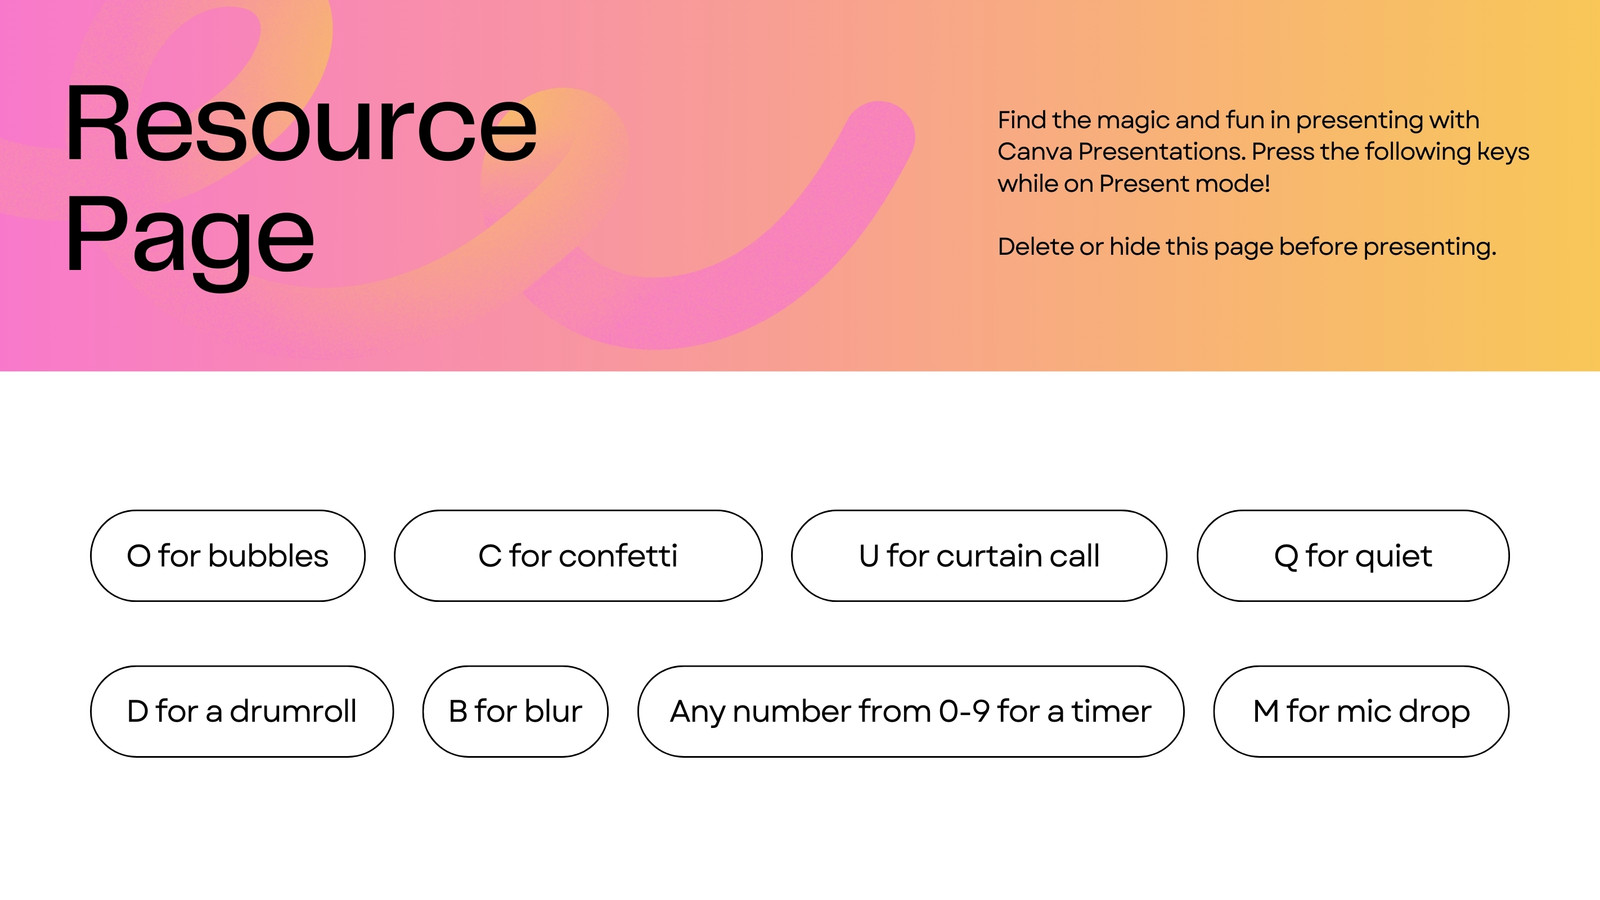Select the "Present mode!" text
This screenshot has height=900, width=1600.
(1184, 184)
